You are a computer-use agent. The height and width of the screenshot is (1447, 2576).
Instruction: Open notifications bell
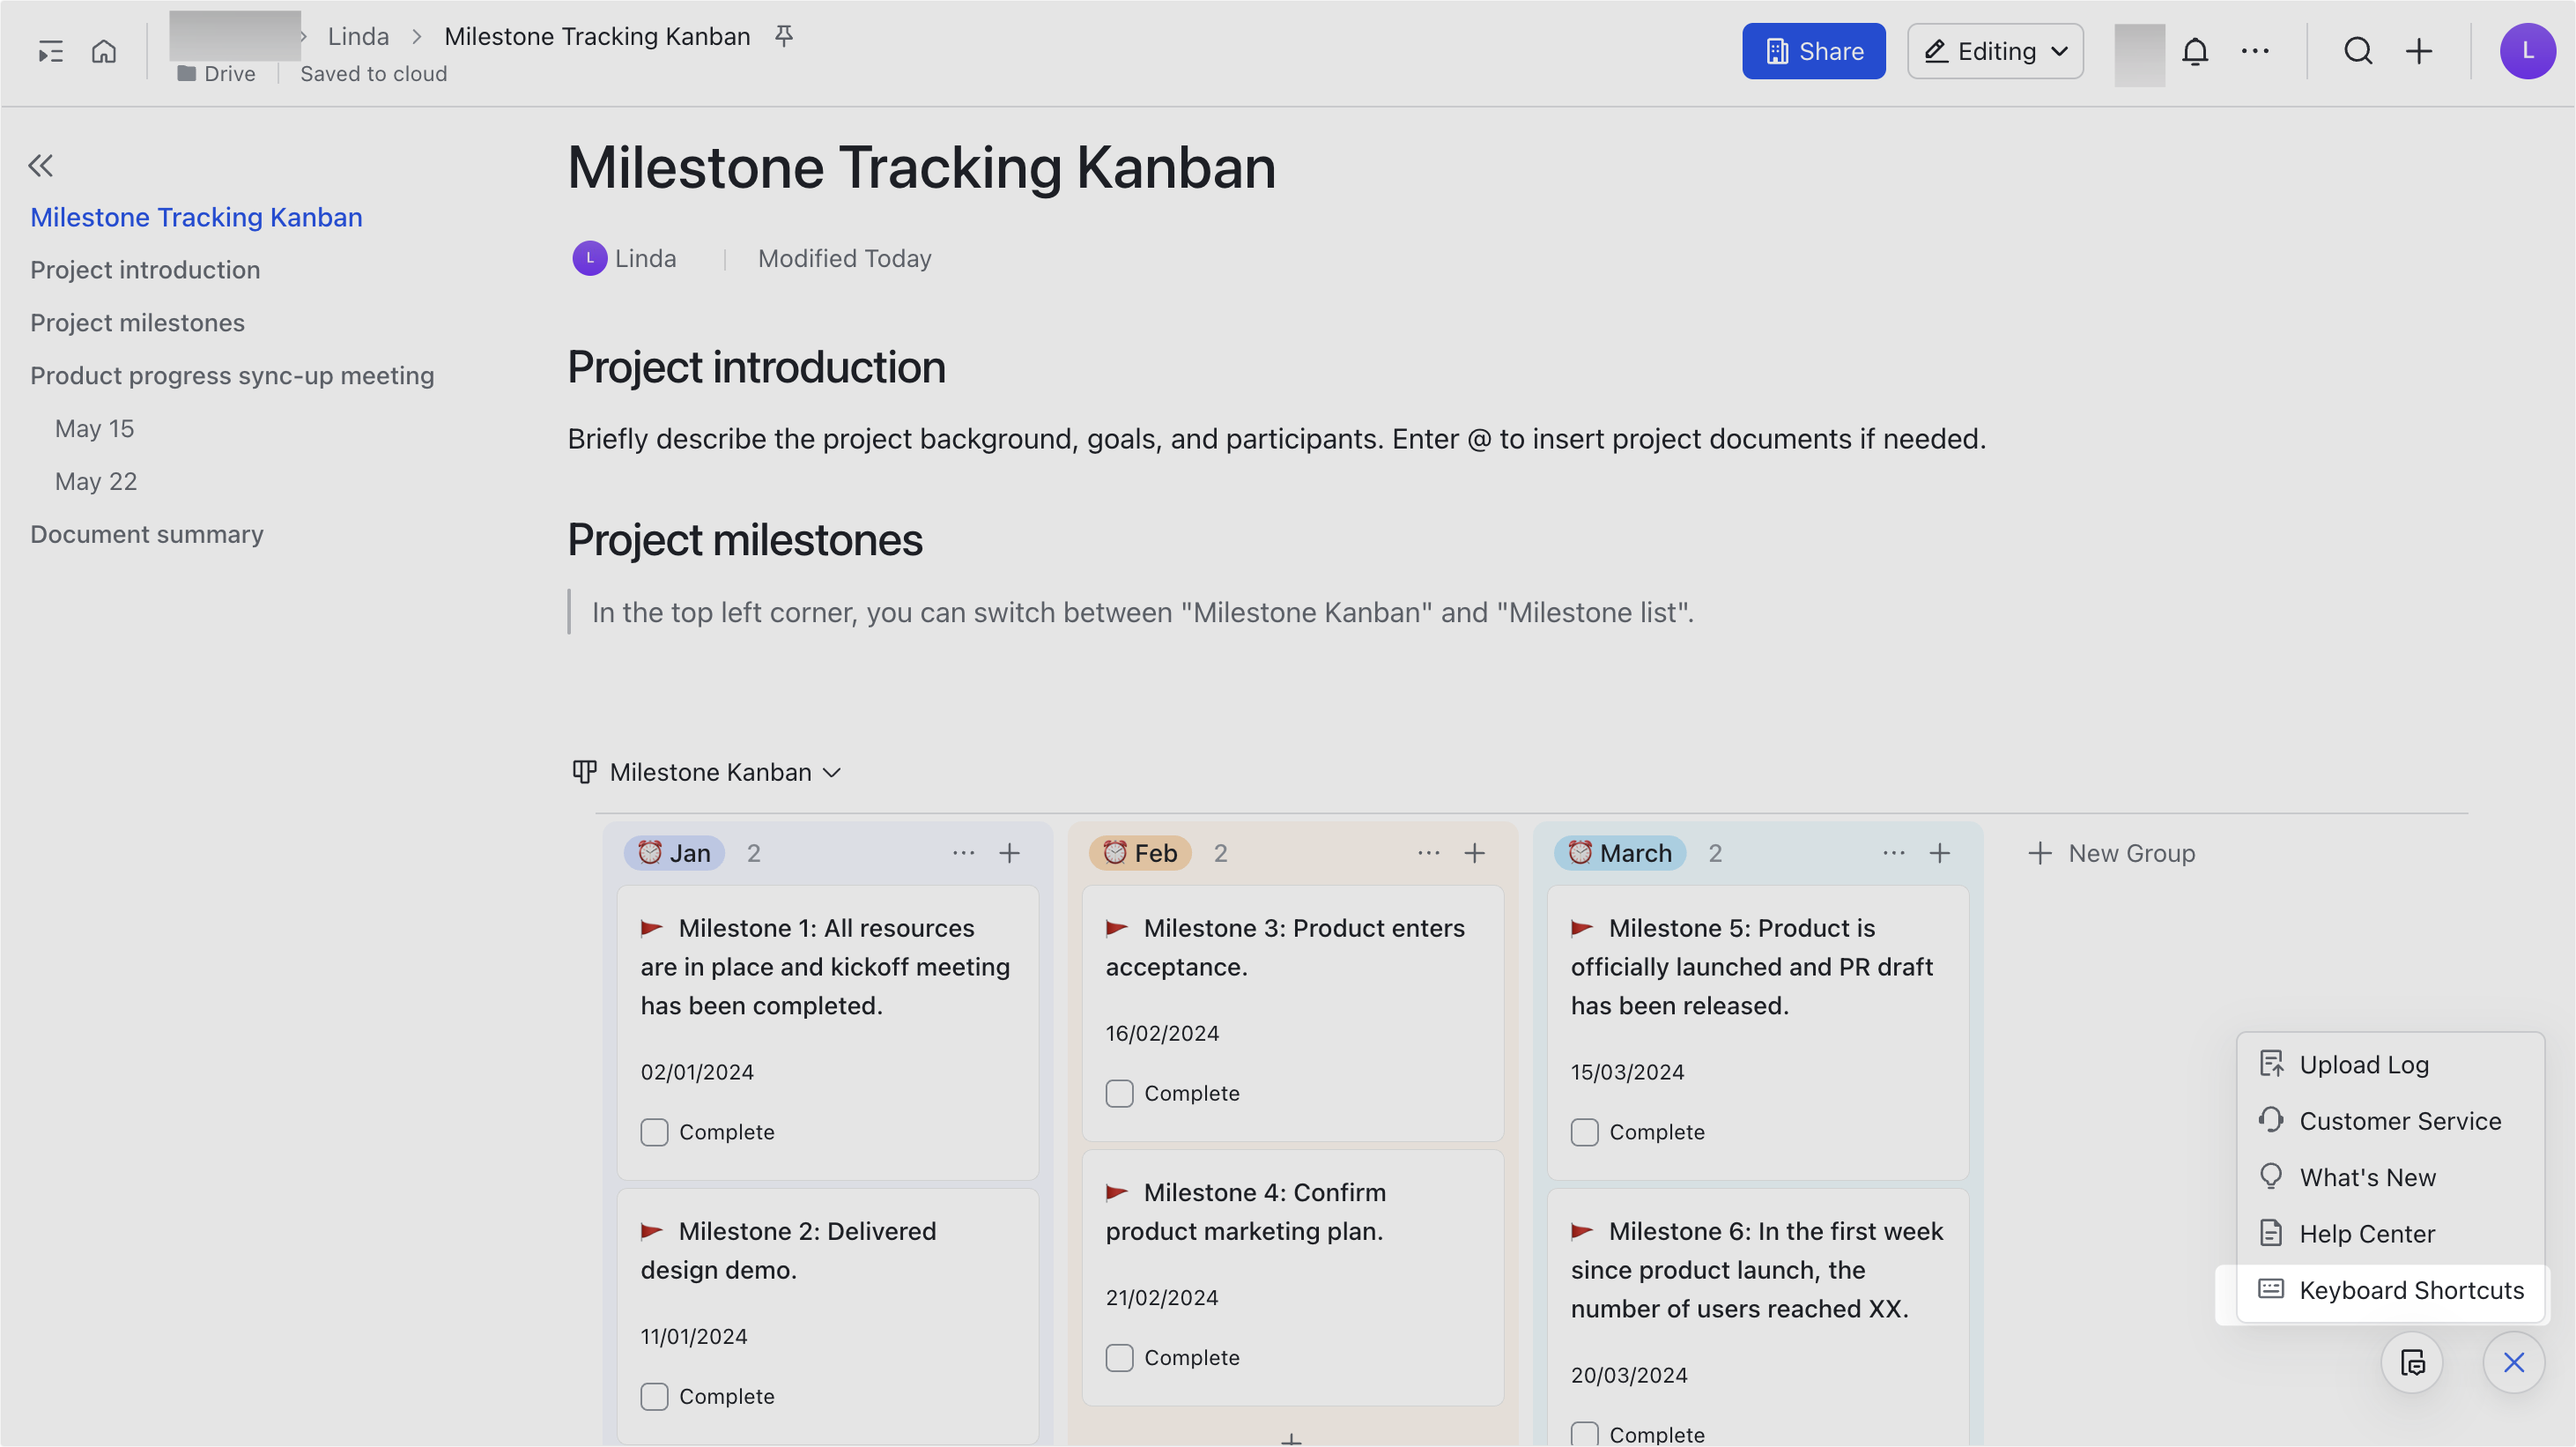click(x=2195, y=51)
